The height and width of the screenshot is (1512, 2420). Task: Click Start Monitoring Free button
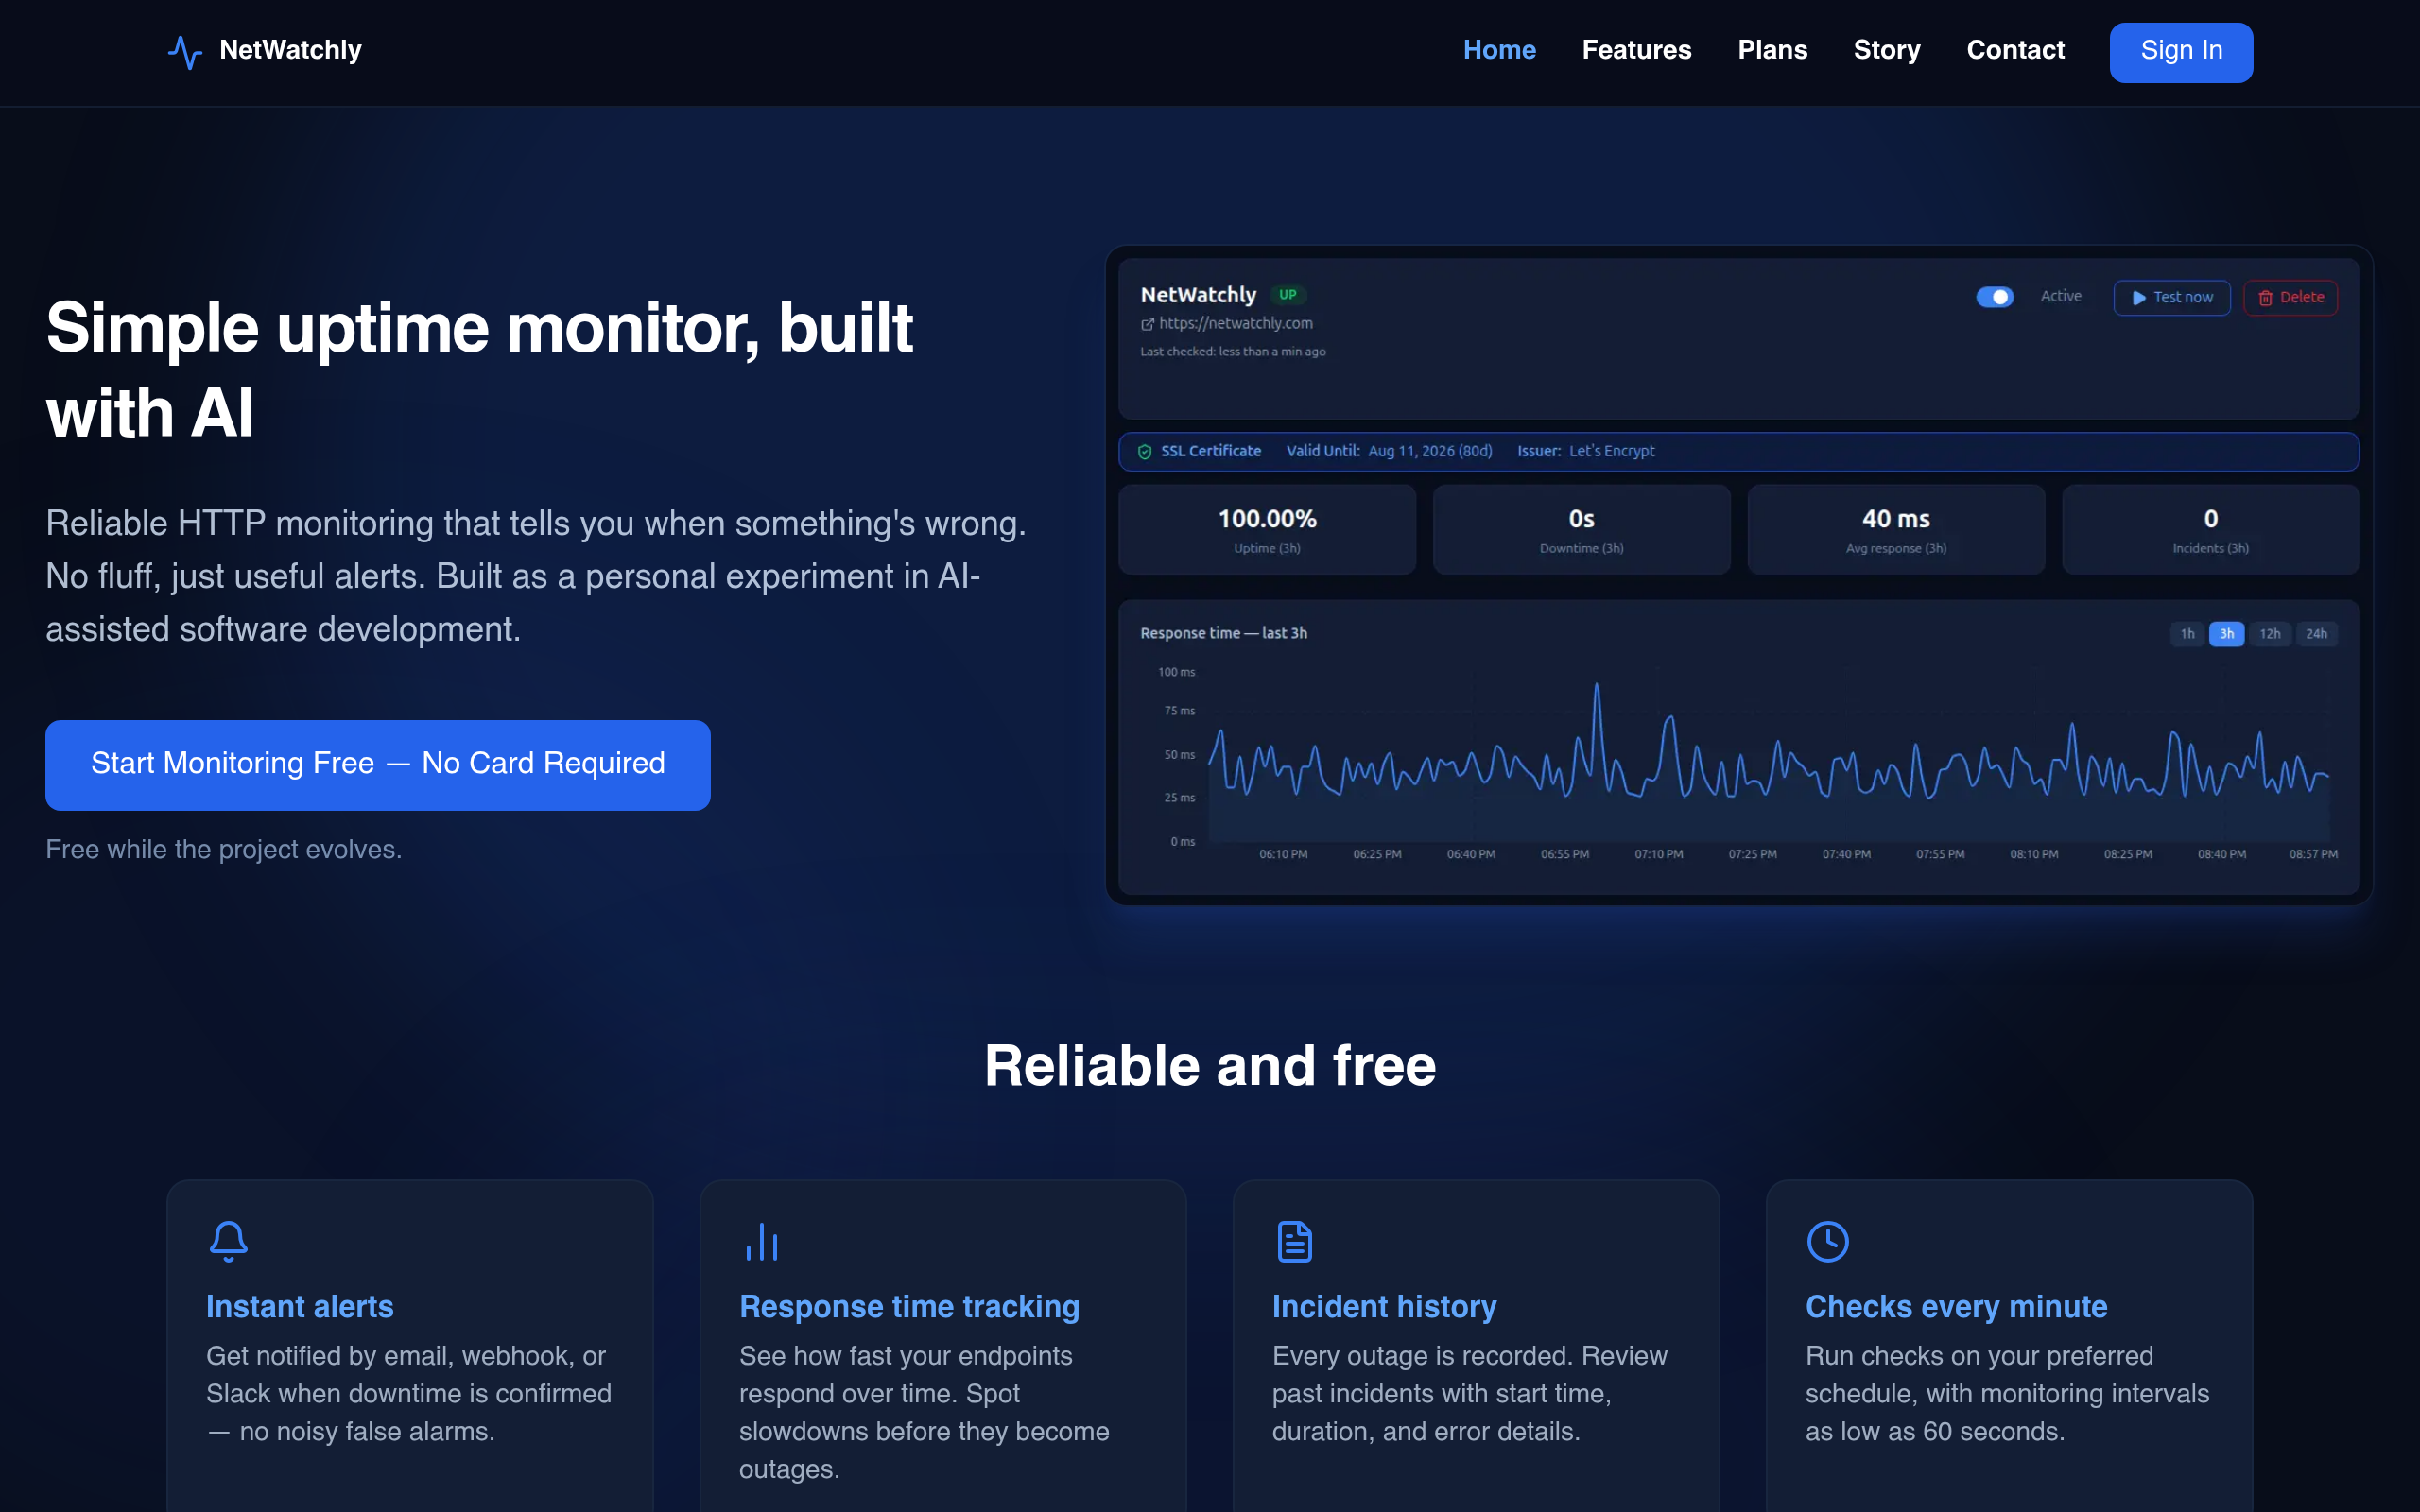(x=378, y=765)
